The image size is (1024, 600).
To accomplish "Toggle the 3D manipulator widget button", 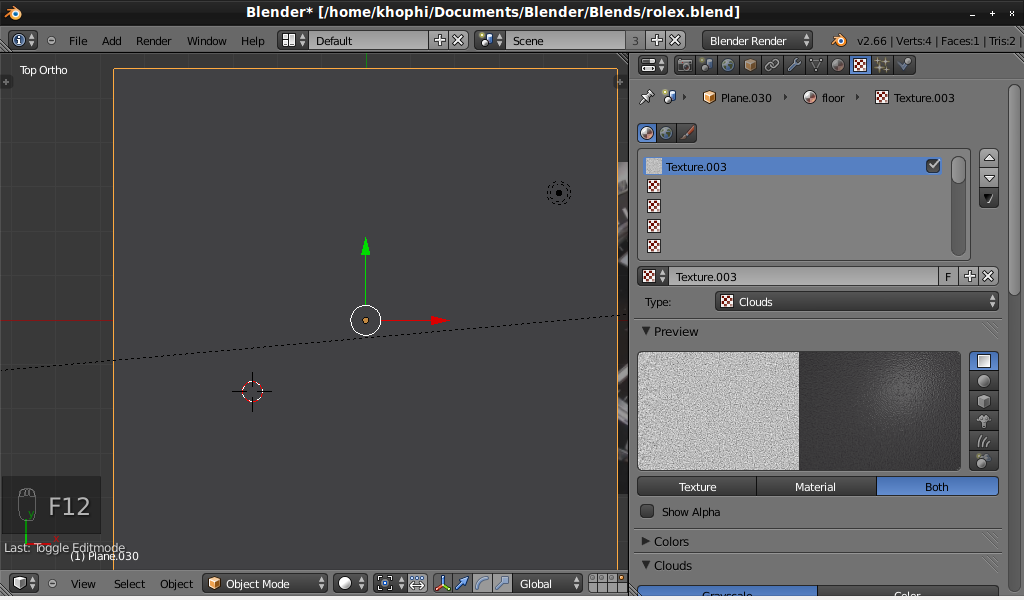I will (x=441, y=583).
